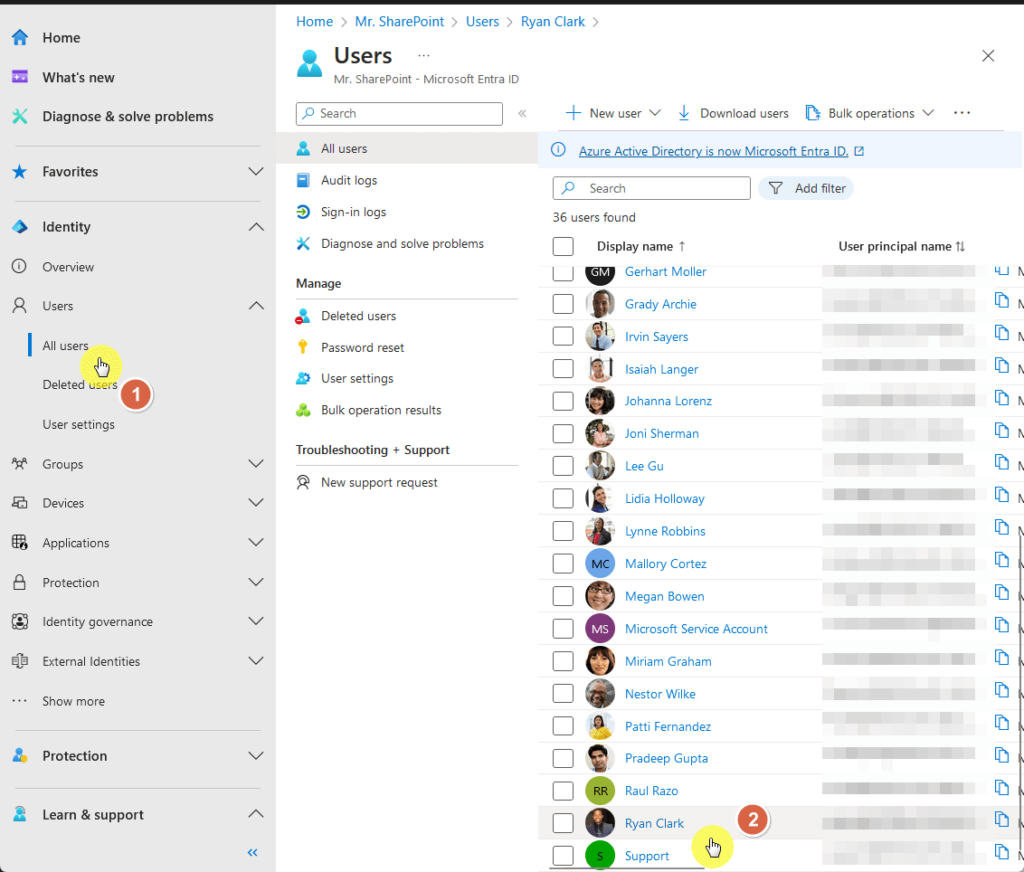Screen dimensions: 1024x872
Task: Click the Learn & support person icon
Action: [x=20, y=814]
